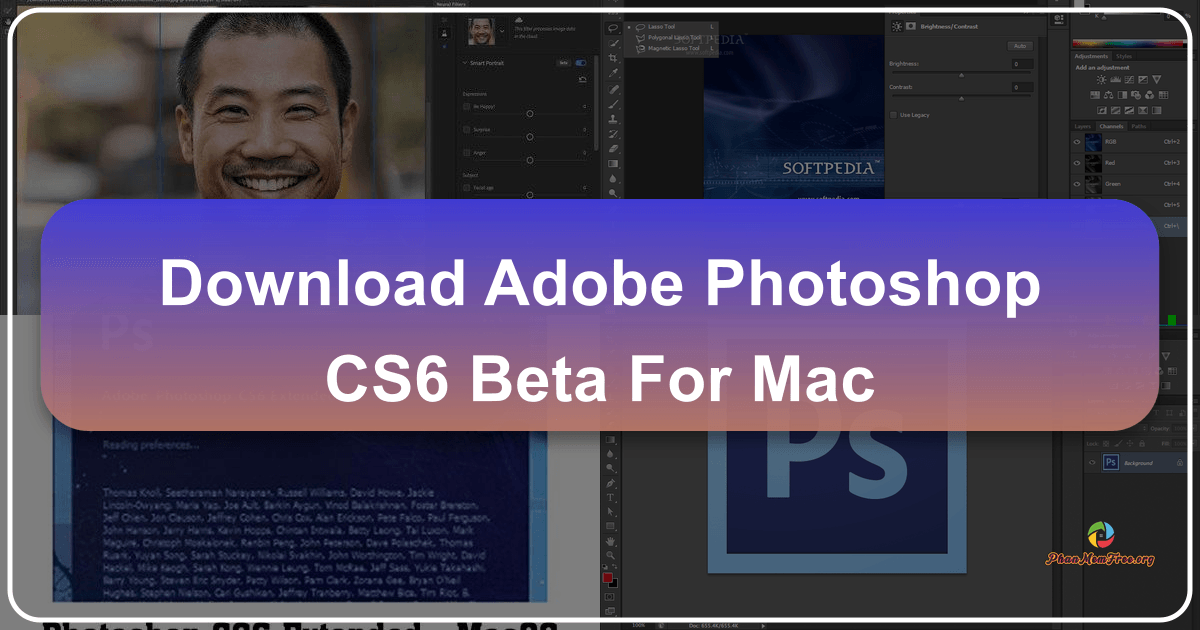Hide the Red channel using its eye icon
Image resolution: width=1200 pixels, height=630 pixels.
click(x=1077, y=163)
